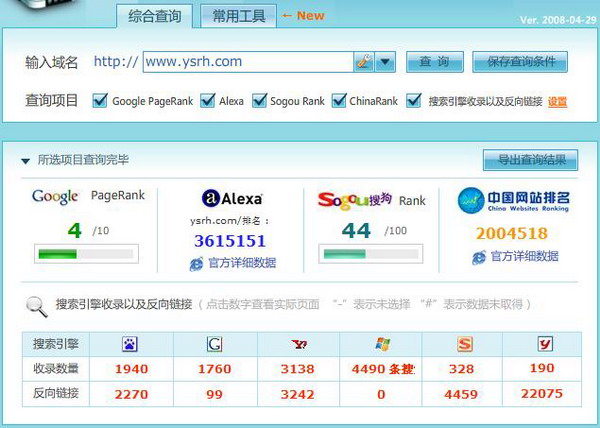Click the Alexa logo
600x428 pixels.
(232, 199)
